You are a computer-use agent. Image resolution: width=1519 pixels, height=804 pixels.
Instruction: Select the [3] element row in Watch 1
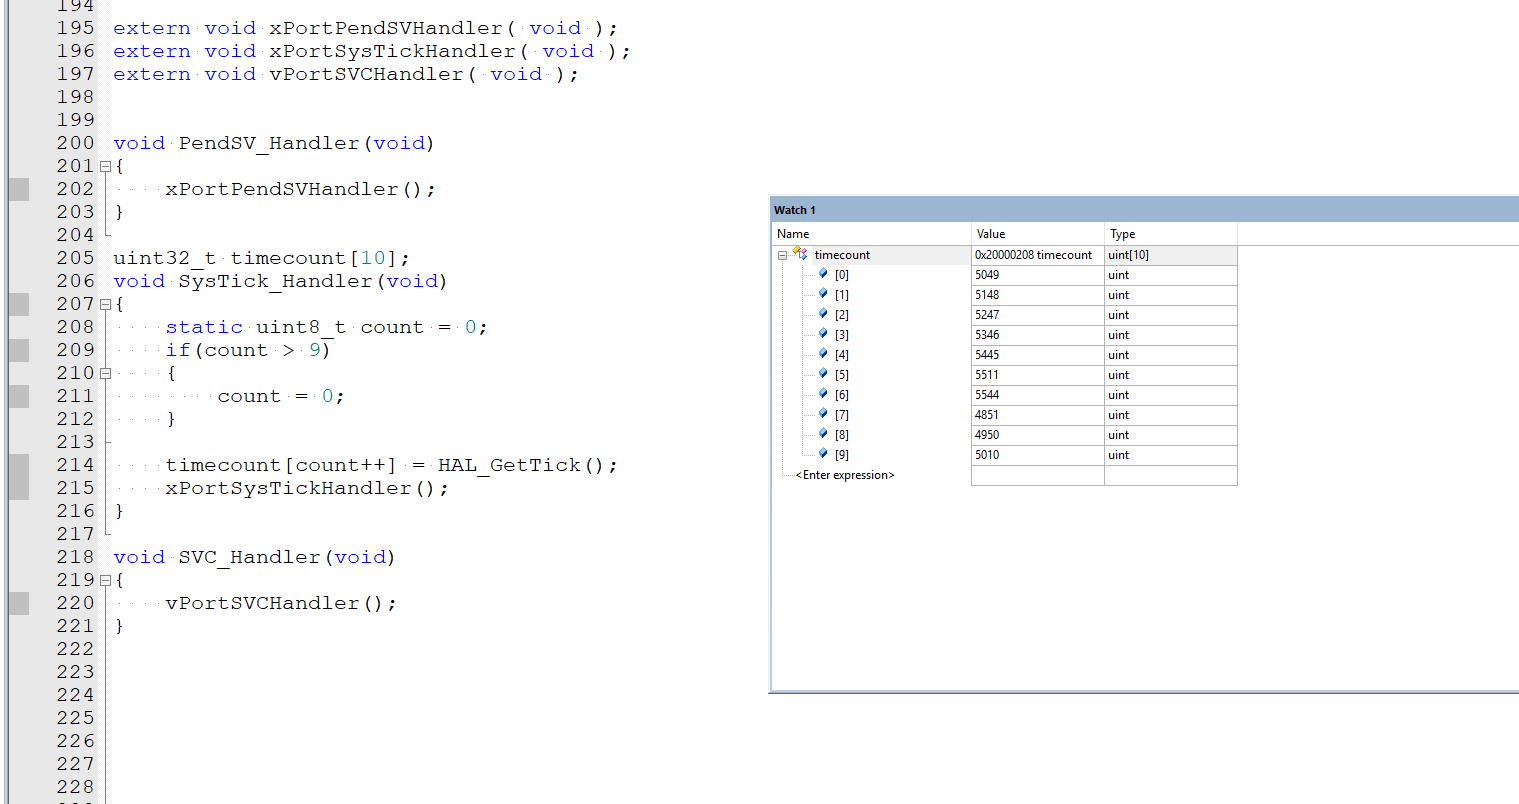click(1004, 335)
